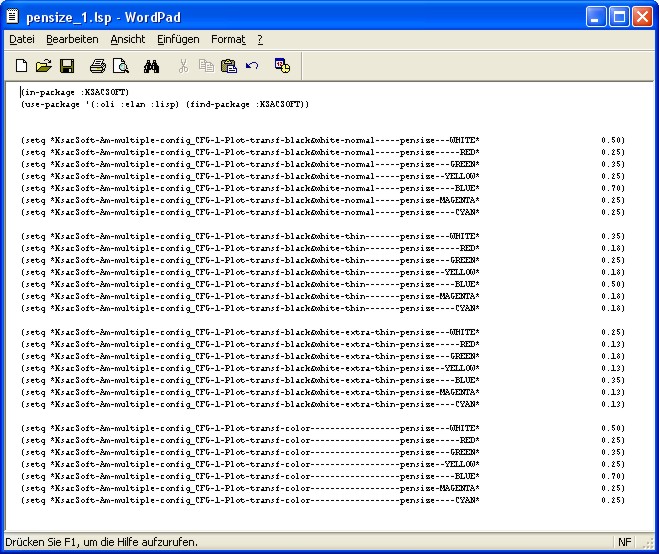The height and width of the screenshot is (554, 659).
Task: Print the document via printer icon
Action: coord(98,67)
